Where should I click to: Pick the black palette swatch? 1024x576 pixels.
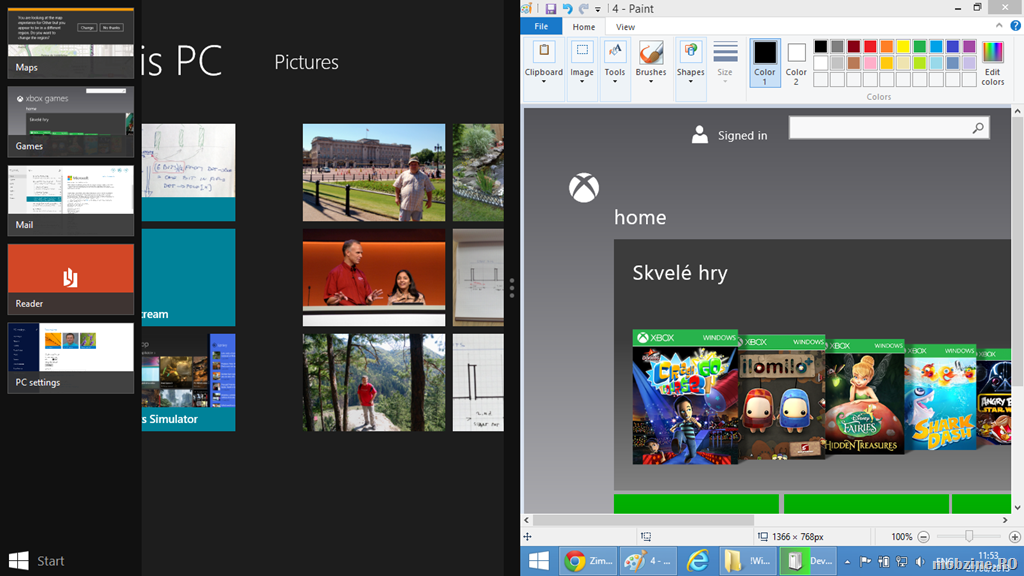[821, 46]
